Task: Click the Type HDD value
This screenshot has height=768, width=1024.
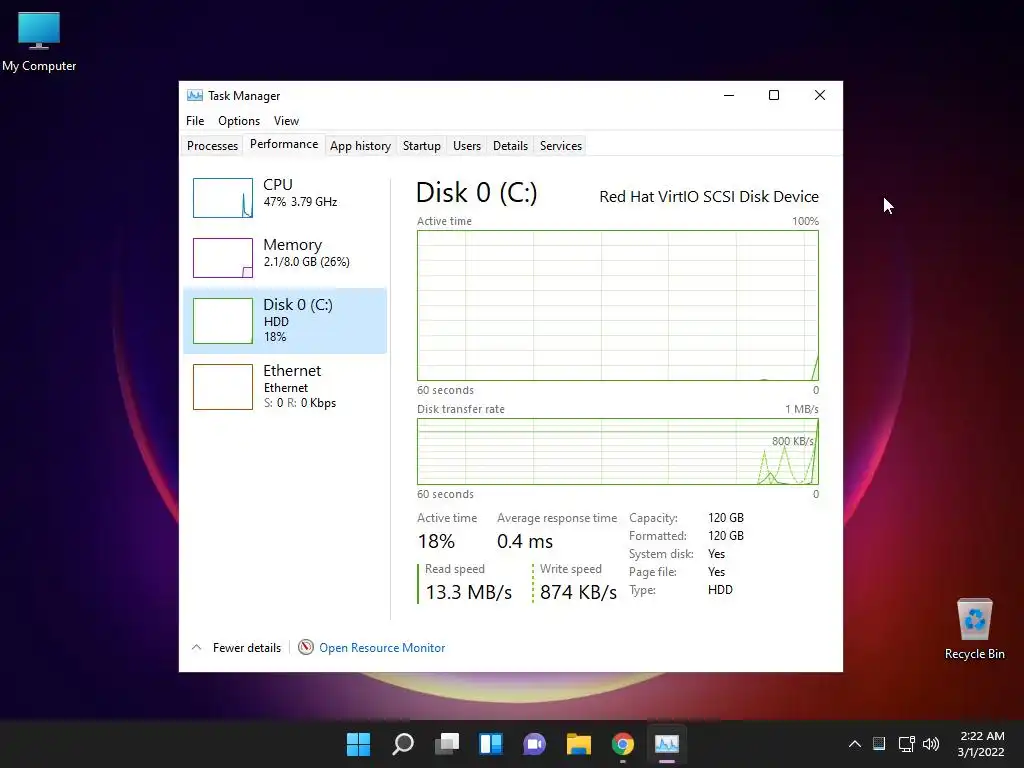Action: pos(720,590)
